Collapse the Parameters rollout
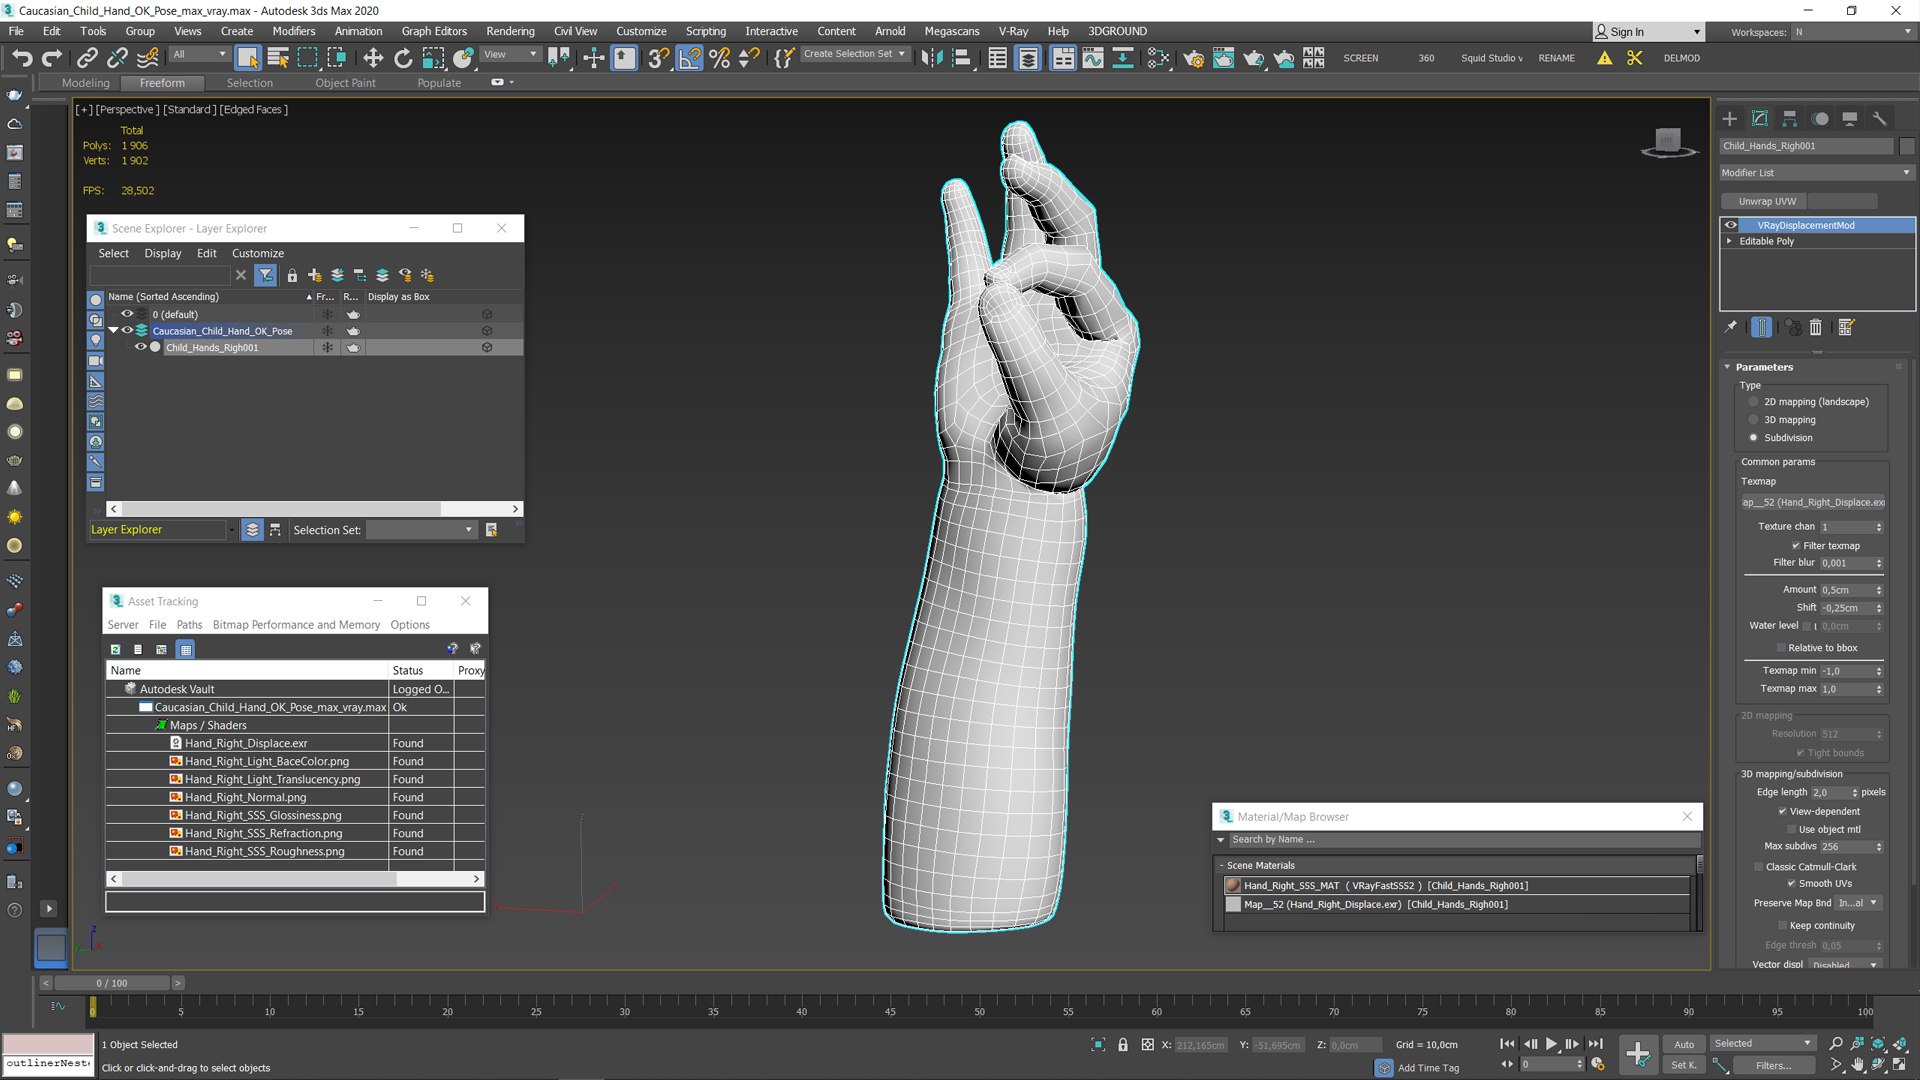Screen dimensions: 1920x1080 [x=1727, y=367]
